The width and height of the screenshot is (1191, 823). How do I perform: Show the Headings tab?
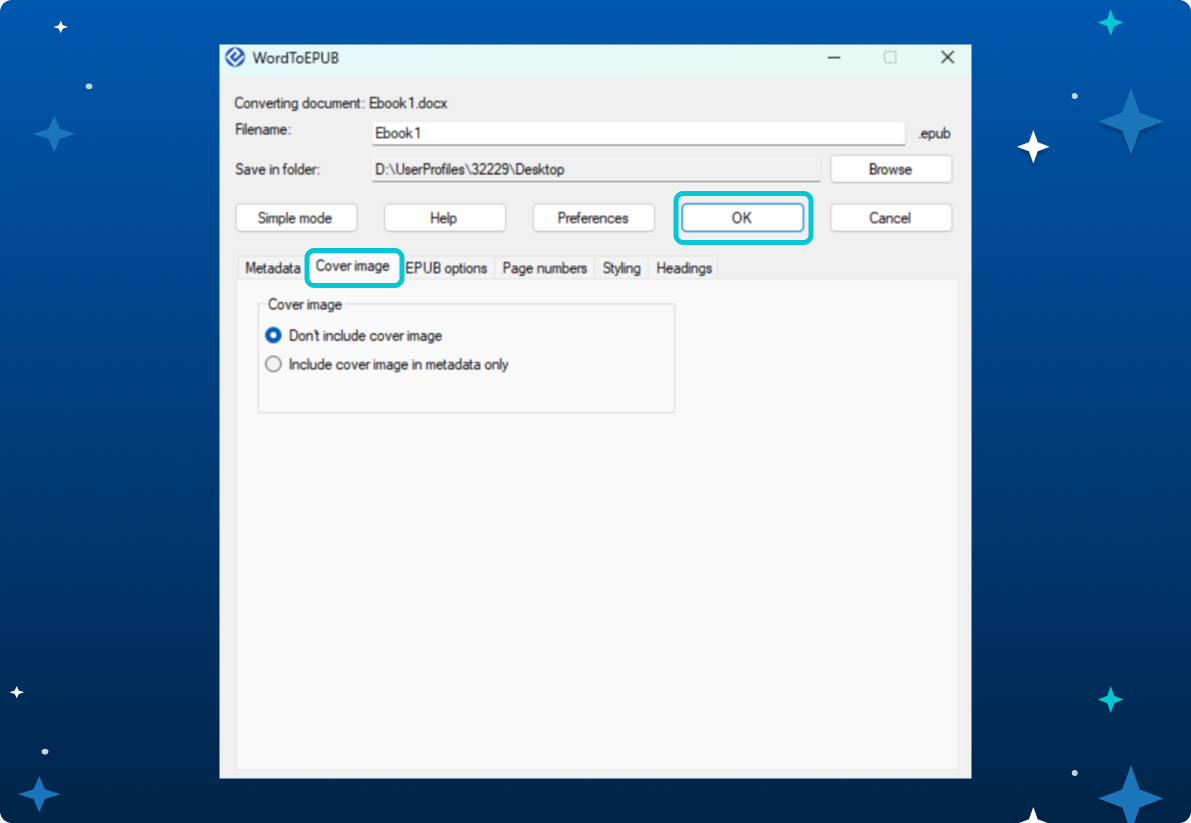click(x=684, y=268)
